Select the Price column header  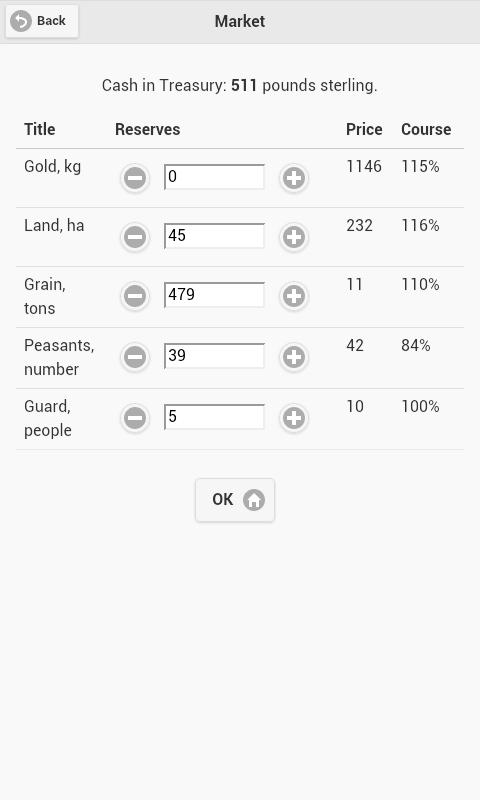[364, 130]
